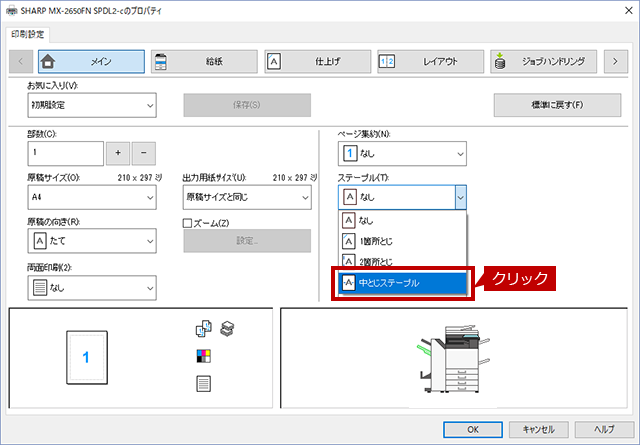Open 原稿サイズ A4 dropdown
The height and width of the screenshot is (445, 640).
(92, 197)
